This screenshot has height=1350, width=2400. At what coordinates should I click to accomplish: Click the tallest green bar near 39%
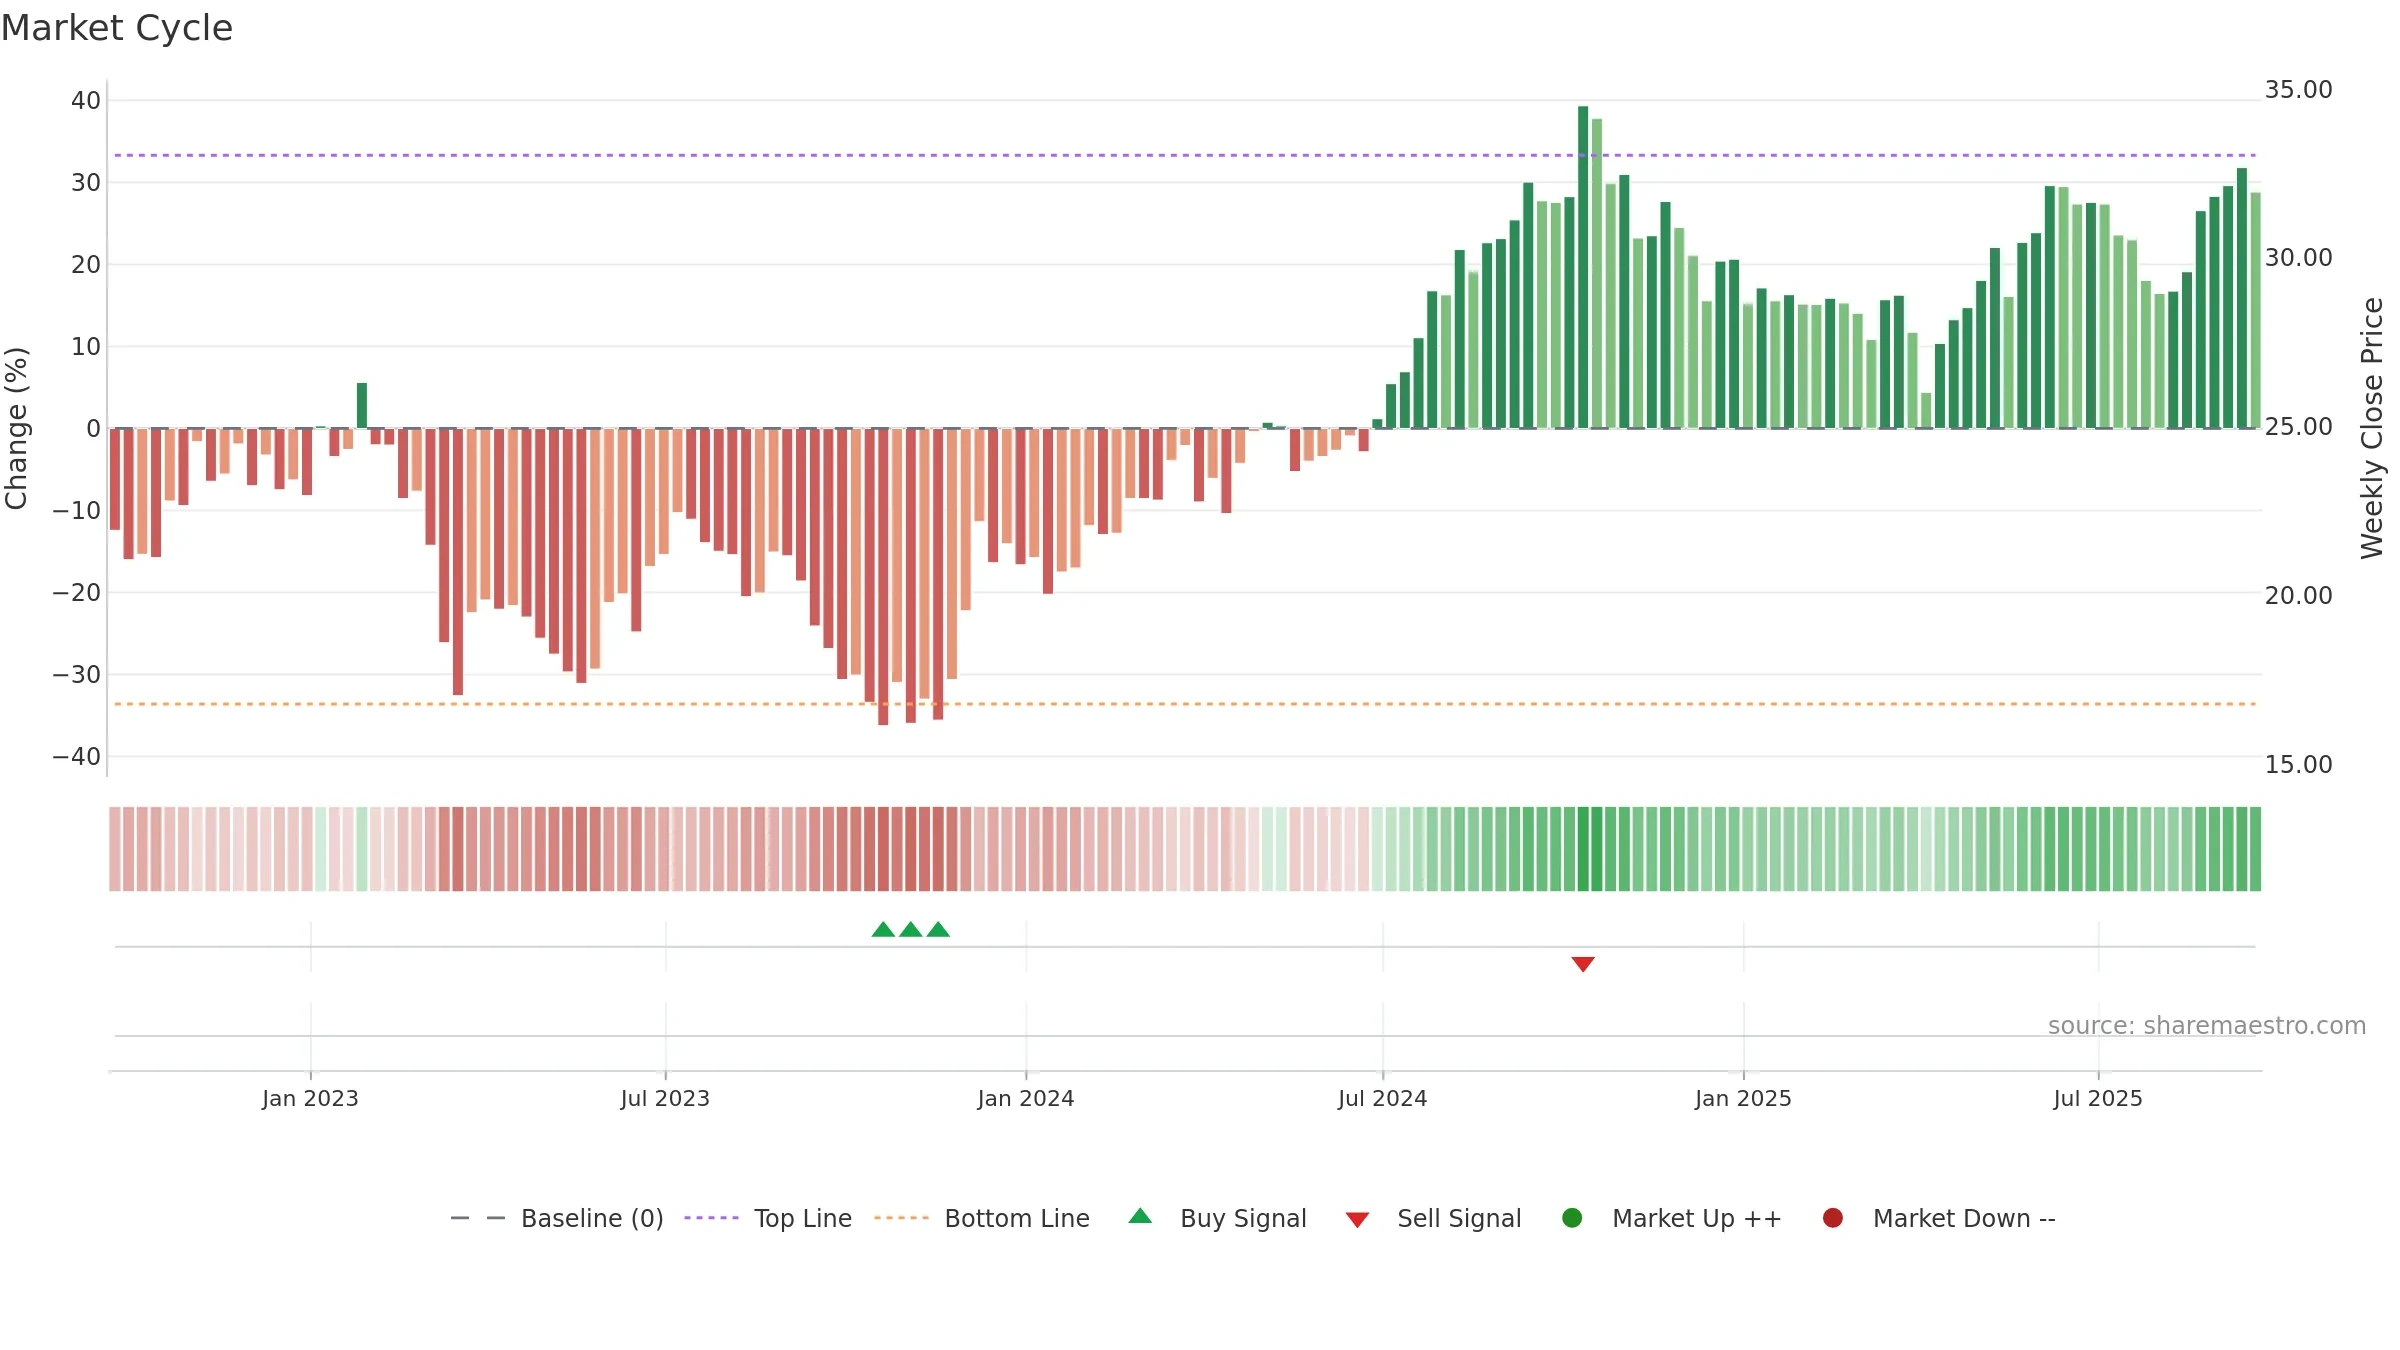tap(1583, 267)
